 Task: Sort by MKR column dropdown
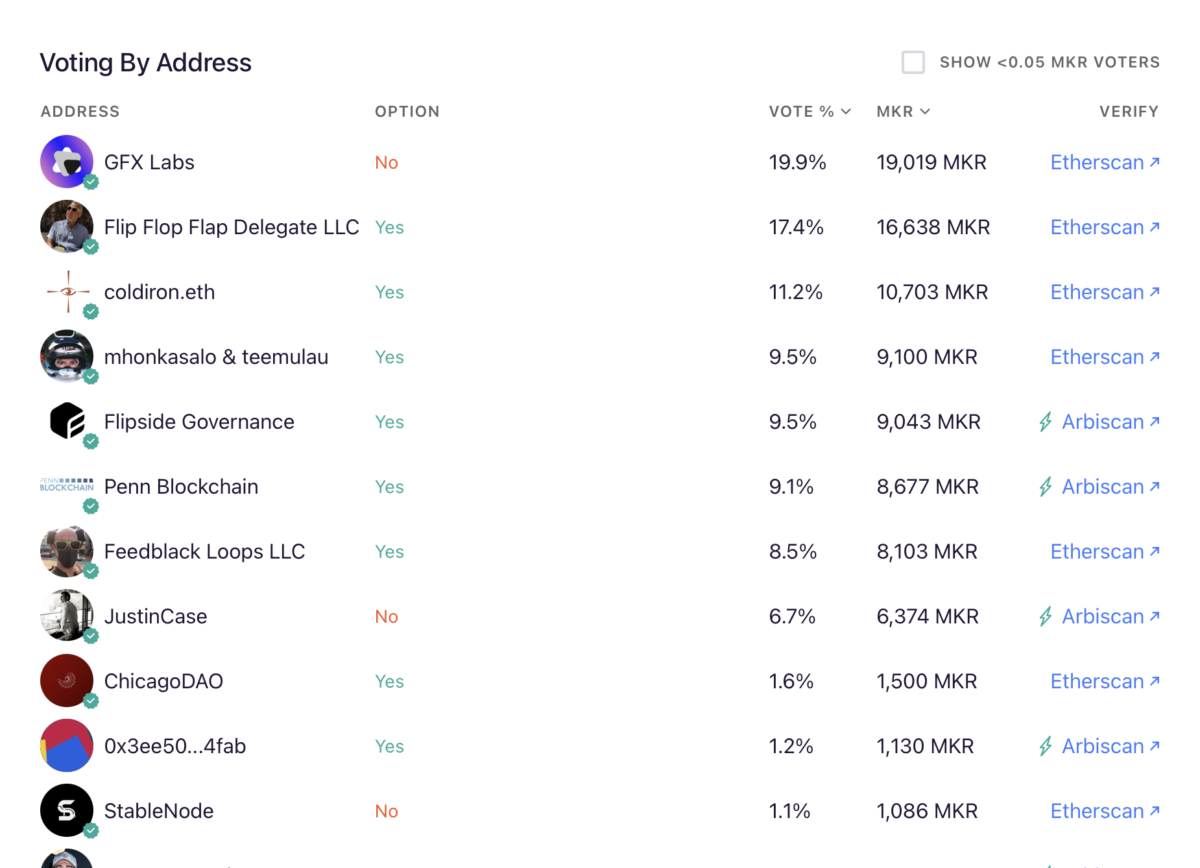click(903, 111)
